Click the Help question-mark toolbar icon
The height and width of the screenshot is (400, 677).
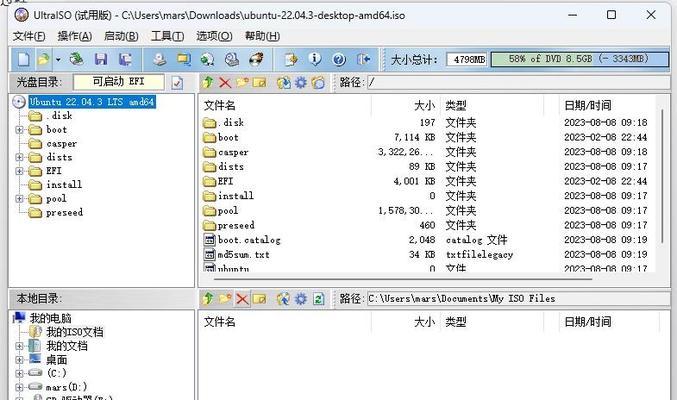point(339,59)
